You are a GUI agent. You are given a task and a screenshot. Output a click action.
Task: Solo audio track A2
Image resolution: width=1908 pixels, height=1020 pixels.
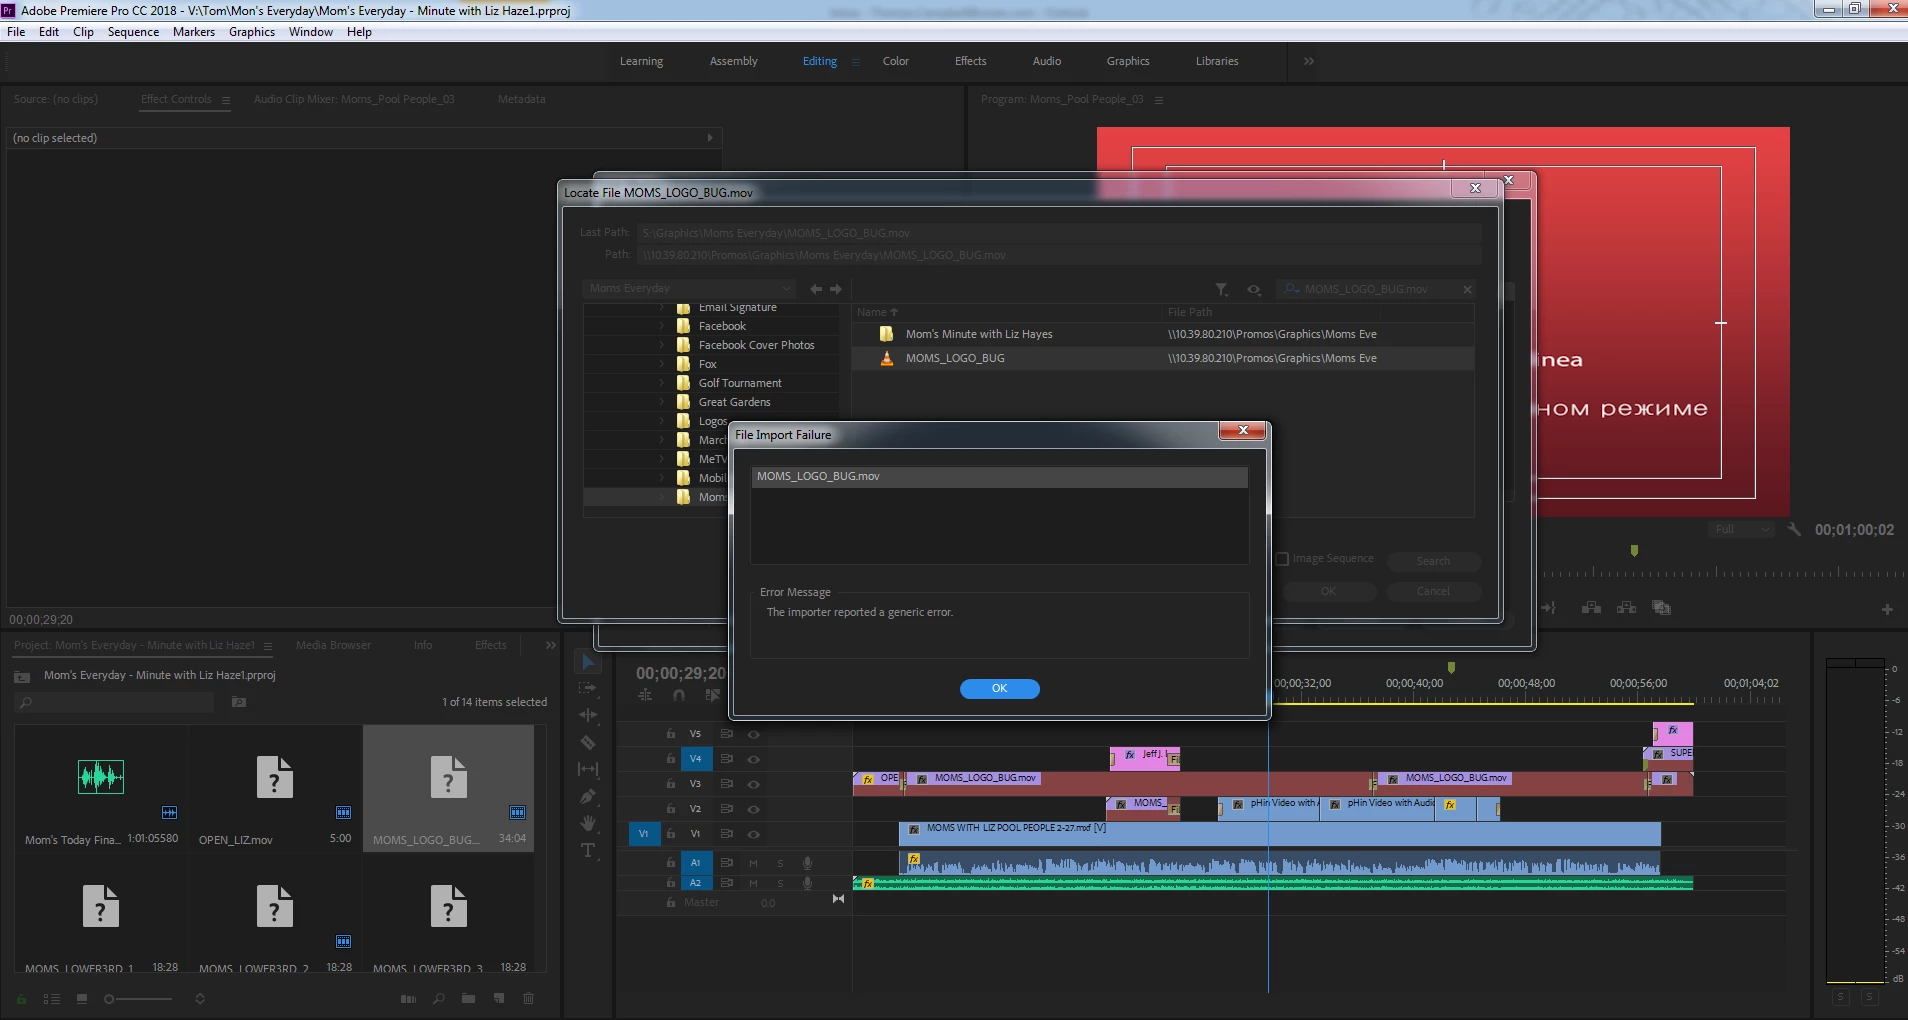[780, 883]
